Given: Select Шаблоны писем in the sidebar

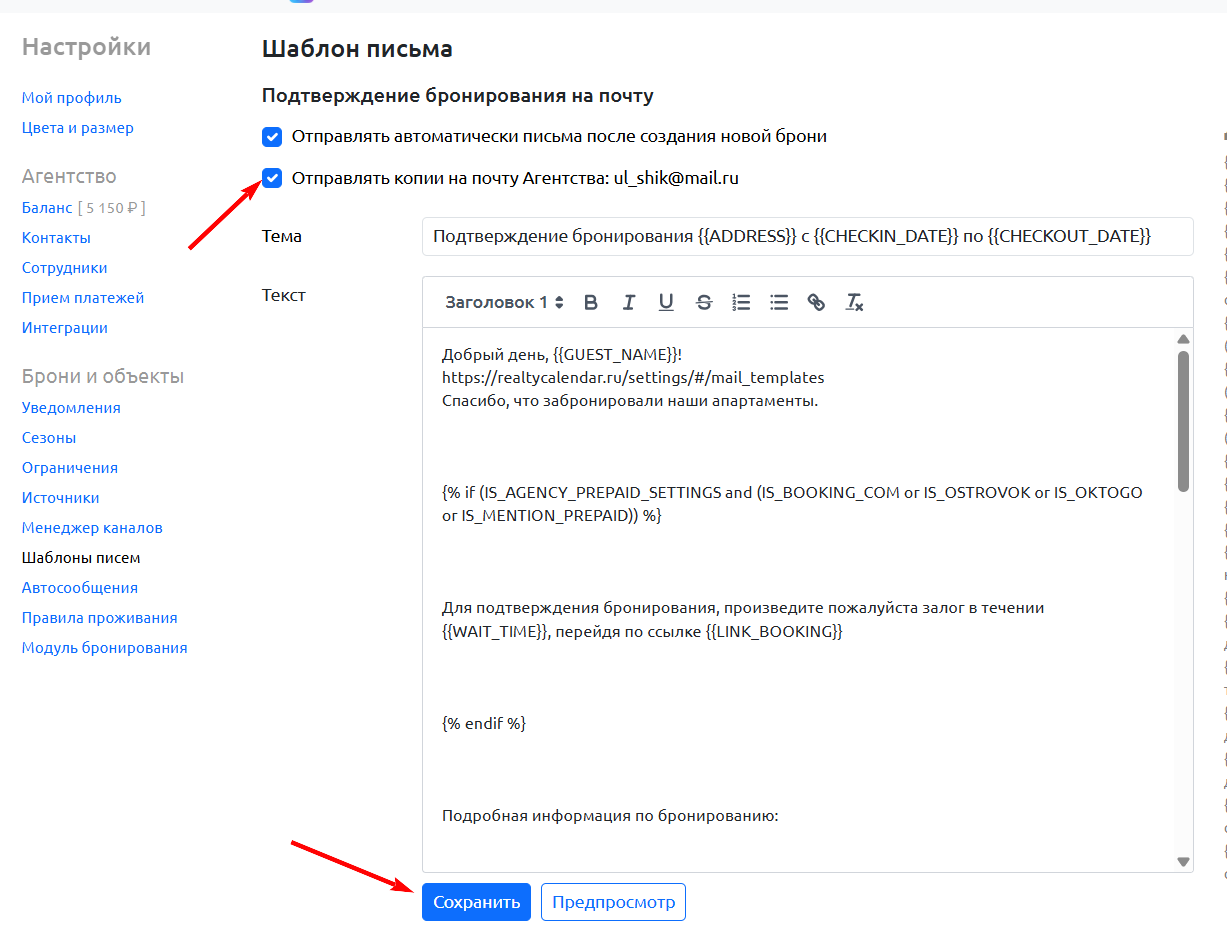Looking at the screenshot, I should 81,558.
